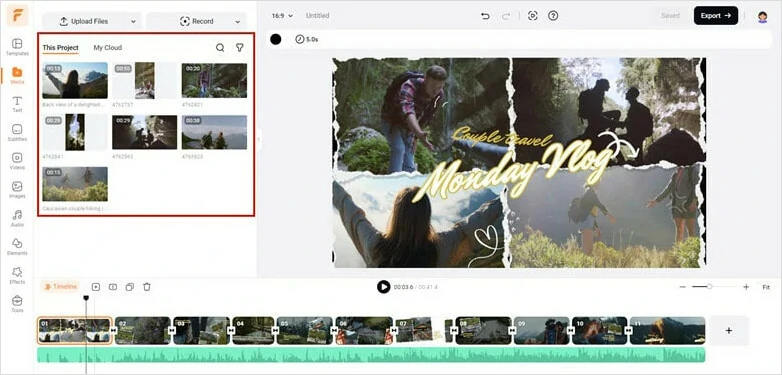Select the 00:13 back view media thumbnail
The image size is (782, 375).
click(x=75, y=80)
